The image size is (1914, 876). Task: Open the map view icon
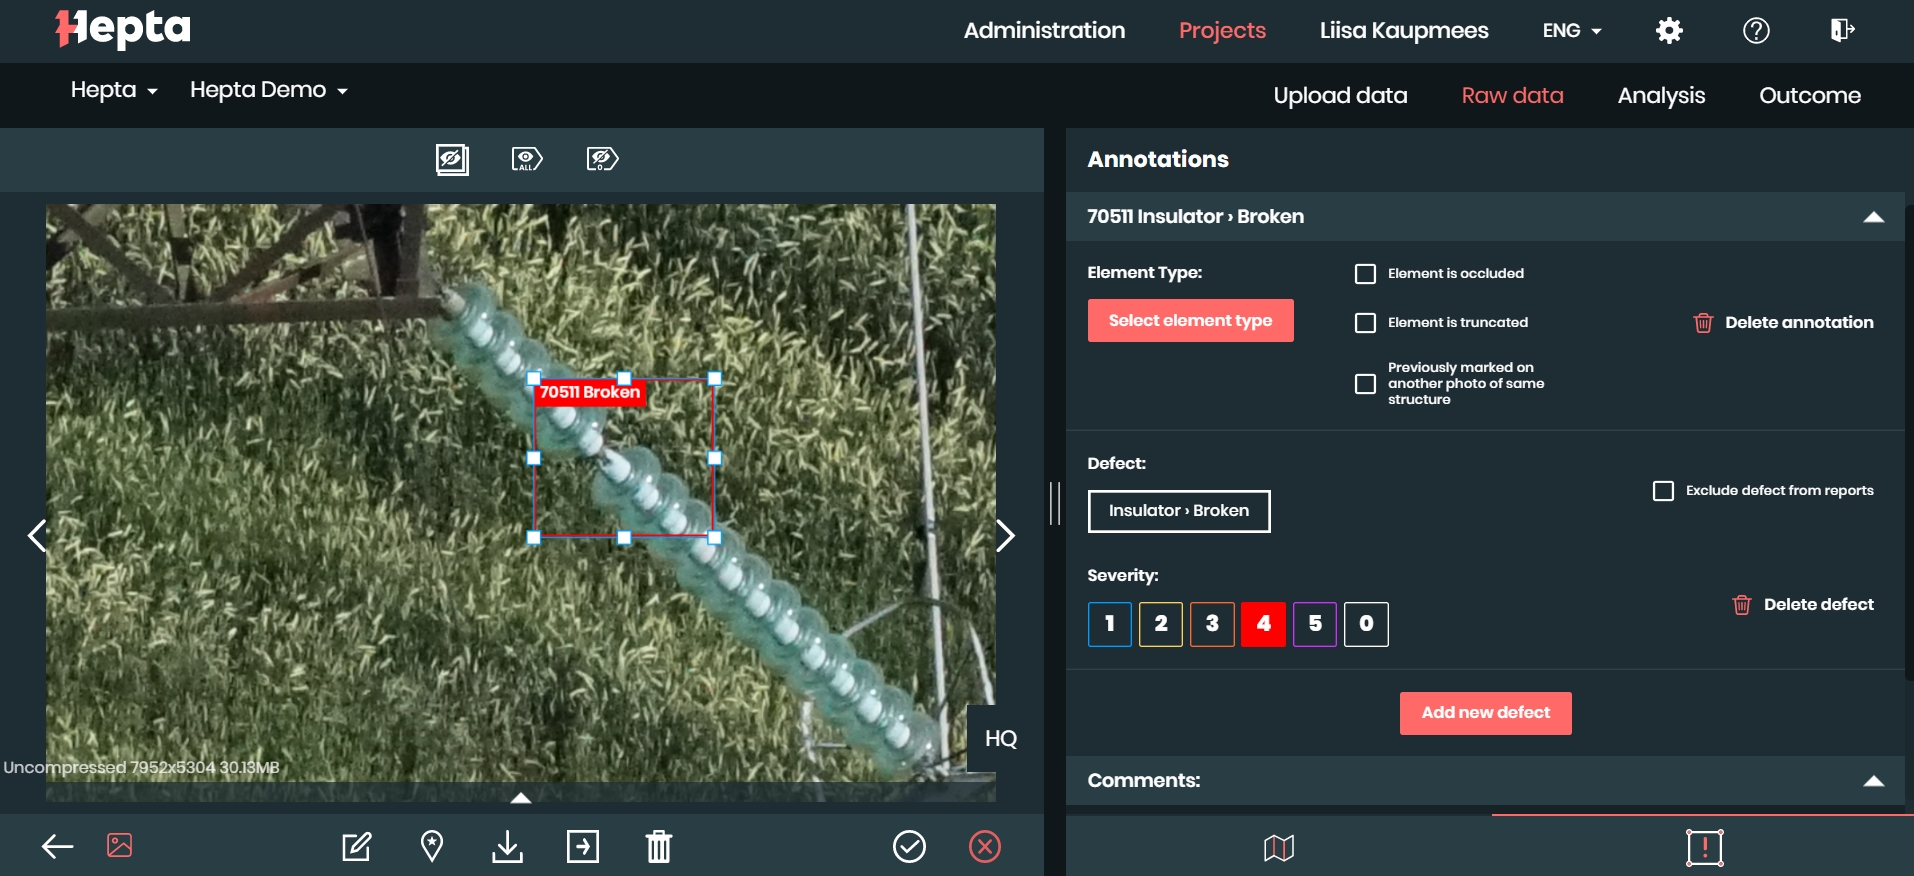(x=1279, y=848)
